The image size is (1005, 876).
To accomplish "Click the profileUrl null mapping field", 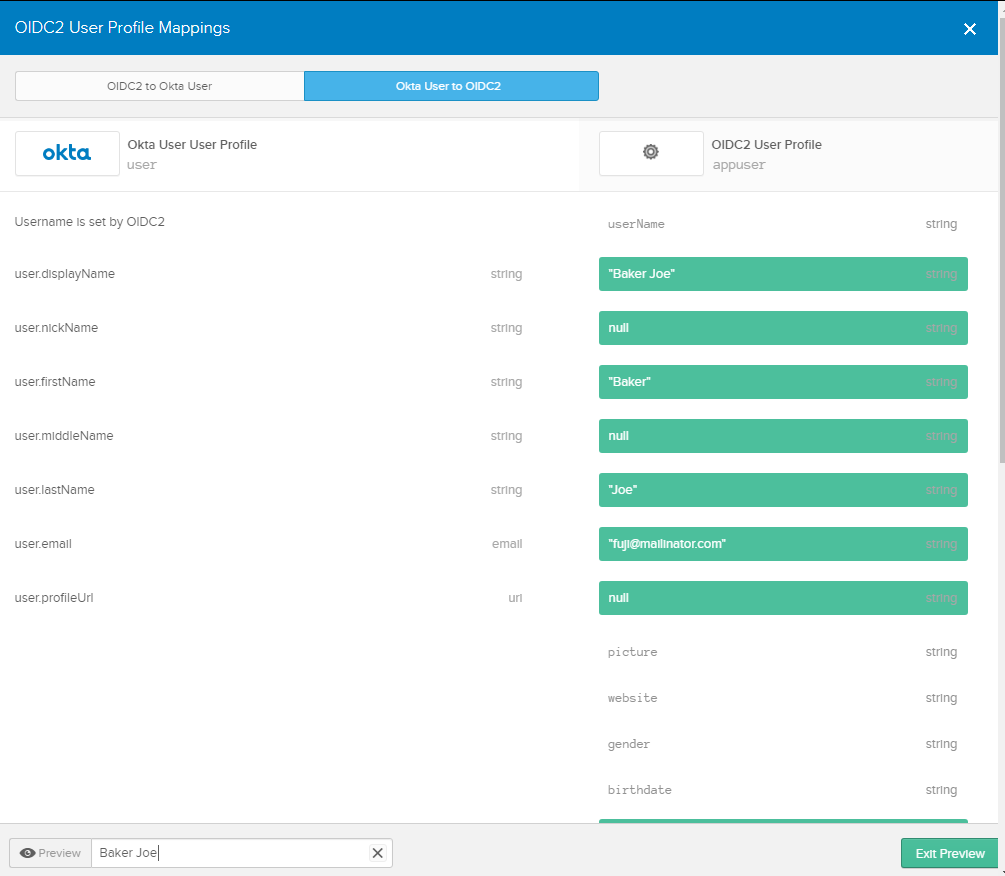I will pyautogui.click(x=783, y=598).
